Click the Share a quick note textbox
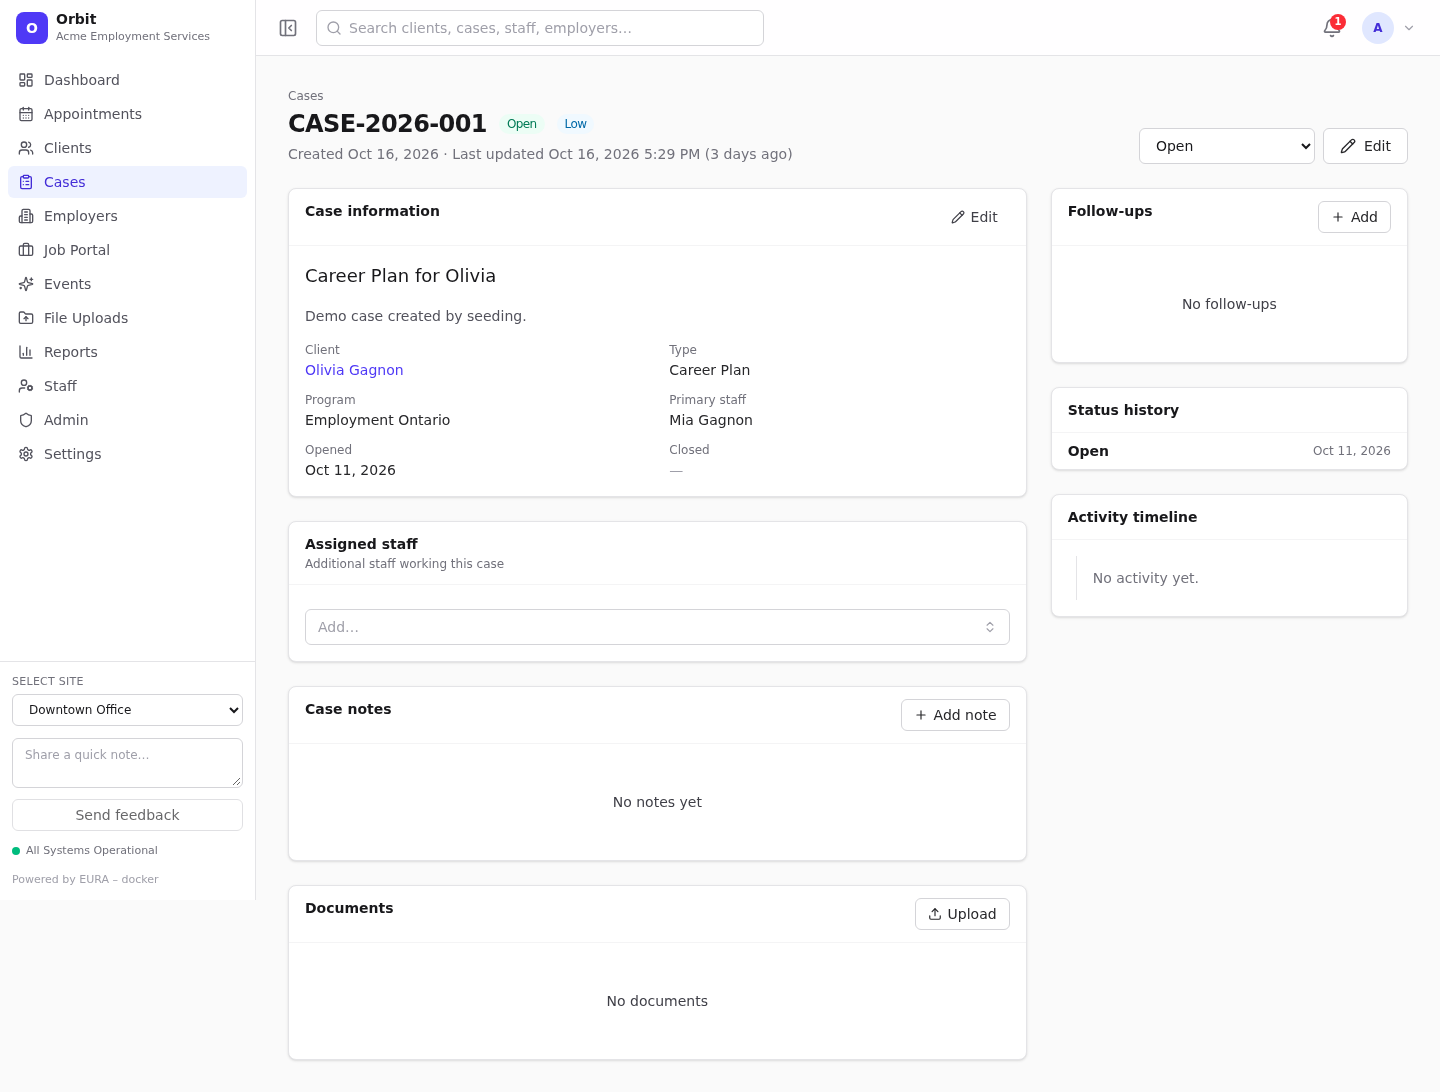This screenshot has width=1440, height=1092. coord(127,763)
